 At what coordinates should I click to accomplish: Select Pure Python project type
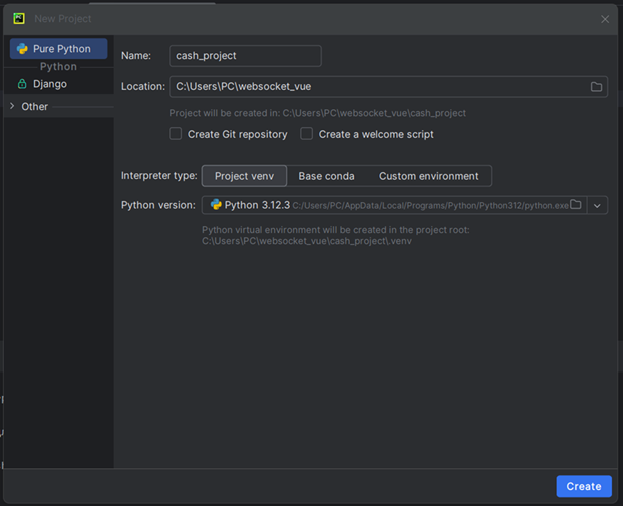[58, 49]
